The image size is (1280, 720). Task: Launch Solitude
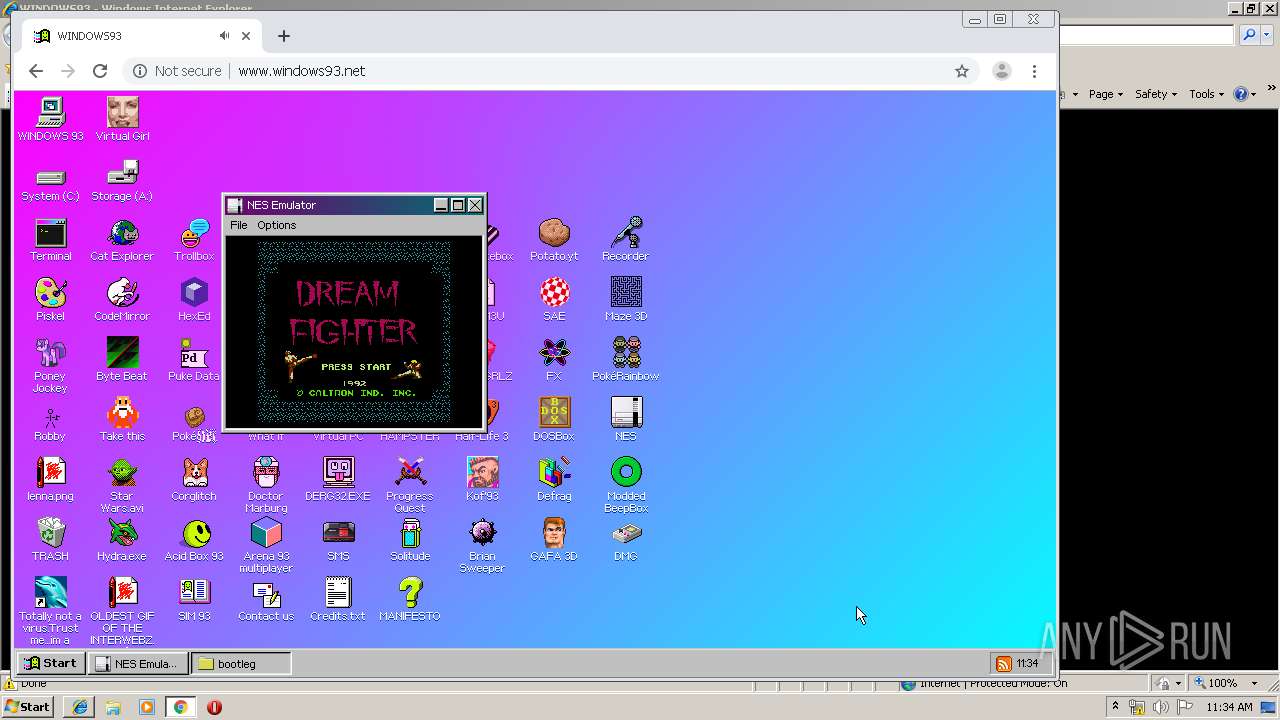point(410,540)
